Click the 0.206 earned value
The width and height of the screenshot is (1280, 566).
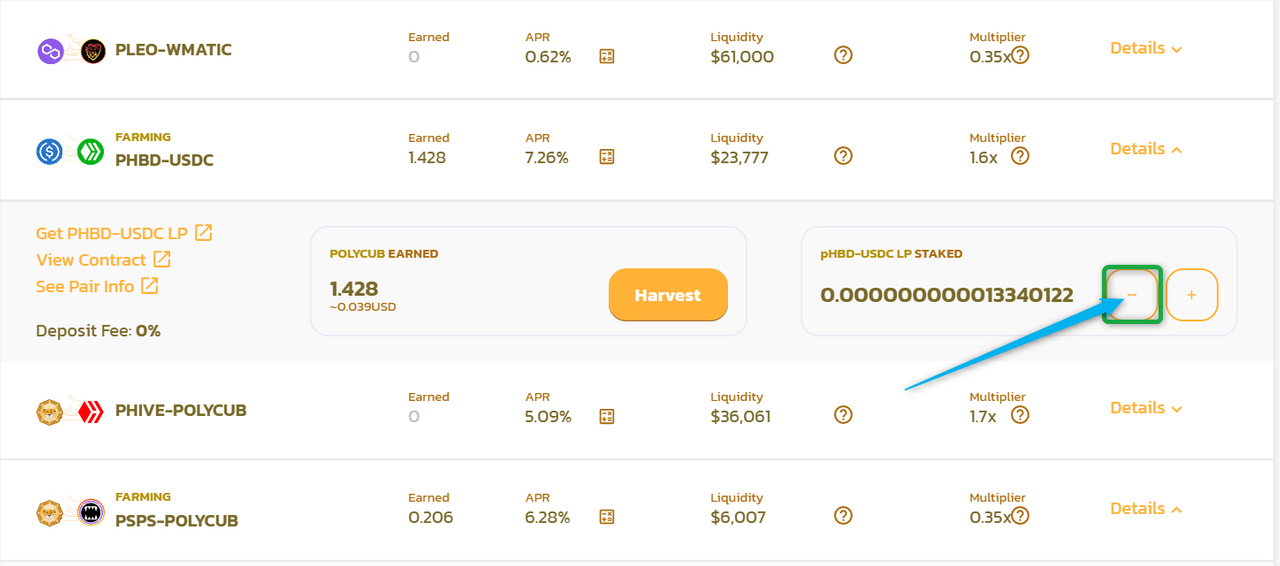pos(431,518)
